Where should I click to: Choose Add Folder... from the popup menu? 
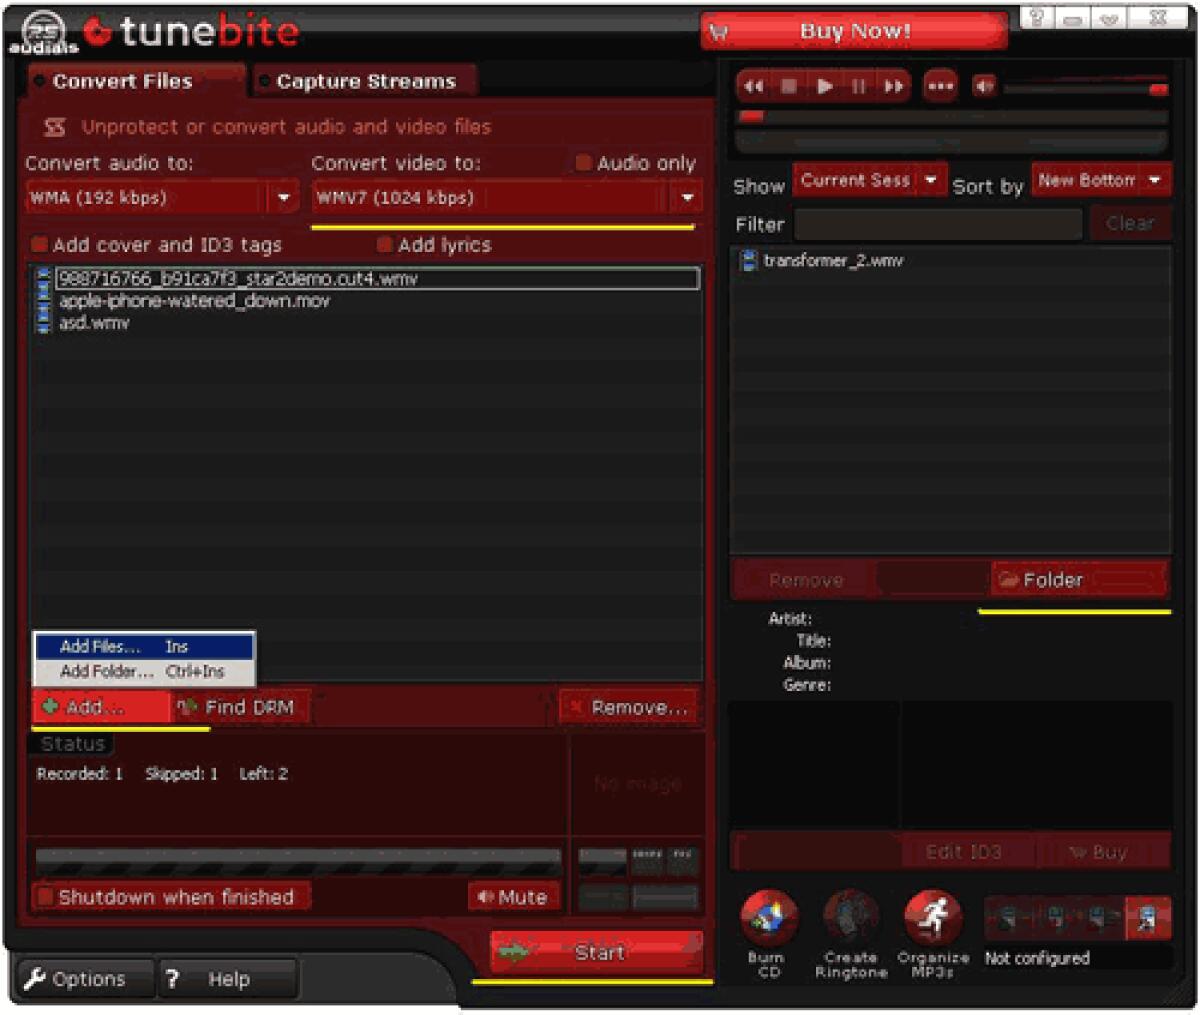(144, 671)
